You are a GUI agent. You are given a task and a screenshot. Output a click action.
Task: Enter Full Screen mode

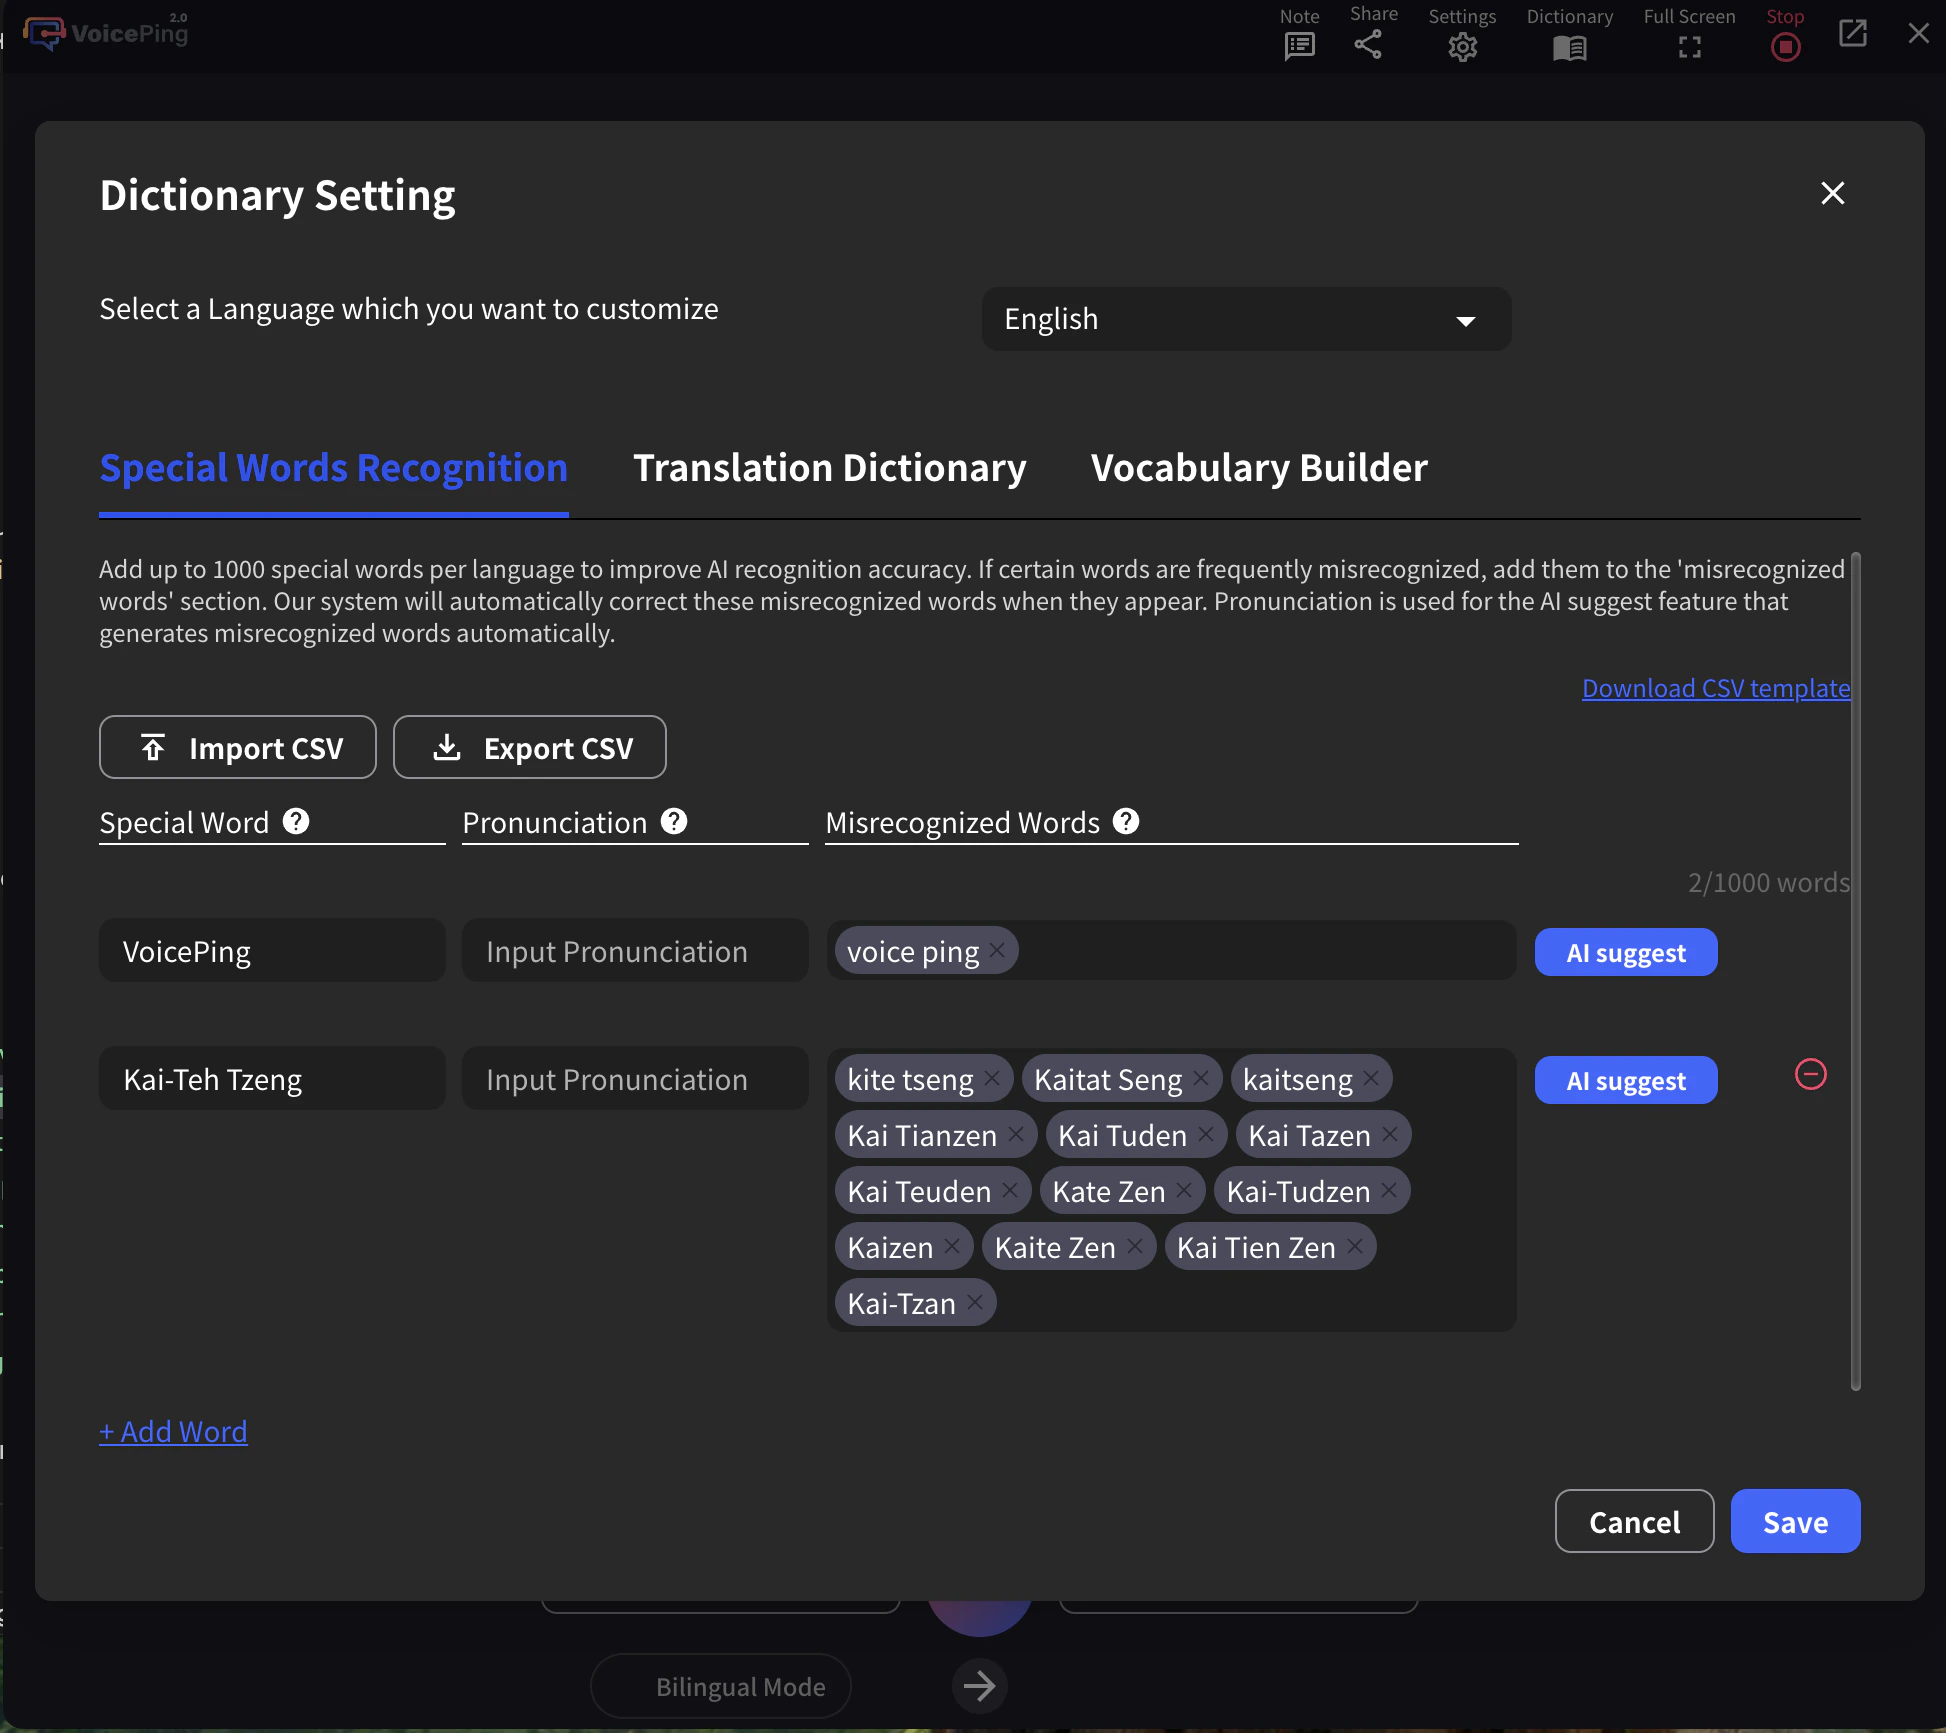pos(1689,47)
